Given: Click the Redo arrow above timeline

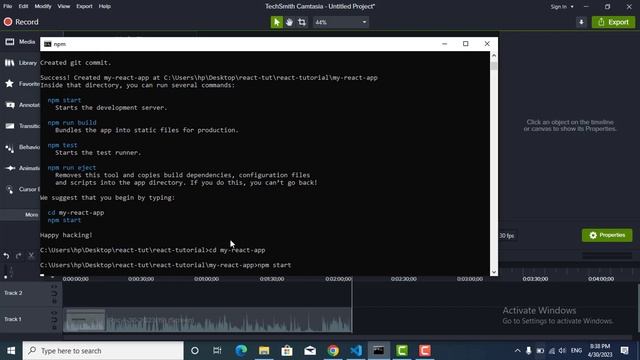Looking at the screenshot, I should [x=18, y=256].
